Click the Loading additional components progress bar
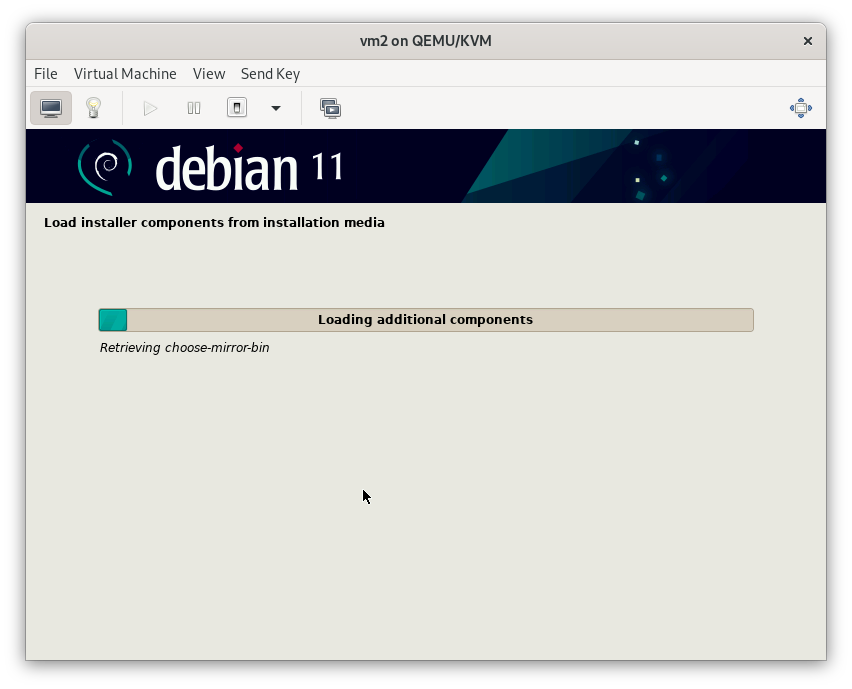 426,320
